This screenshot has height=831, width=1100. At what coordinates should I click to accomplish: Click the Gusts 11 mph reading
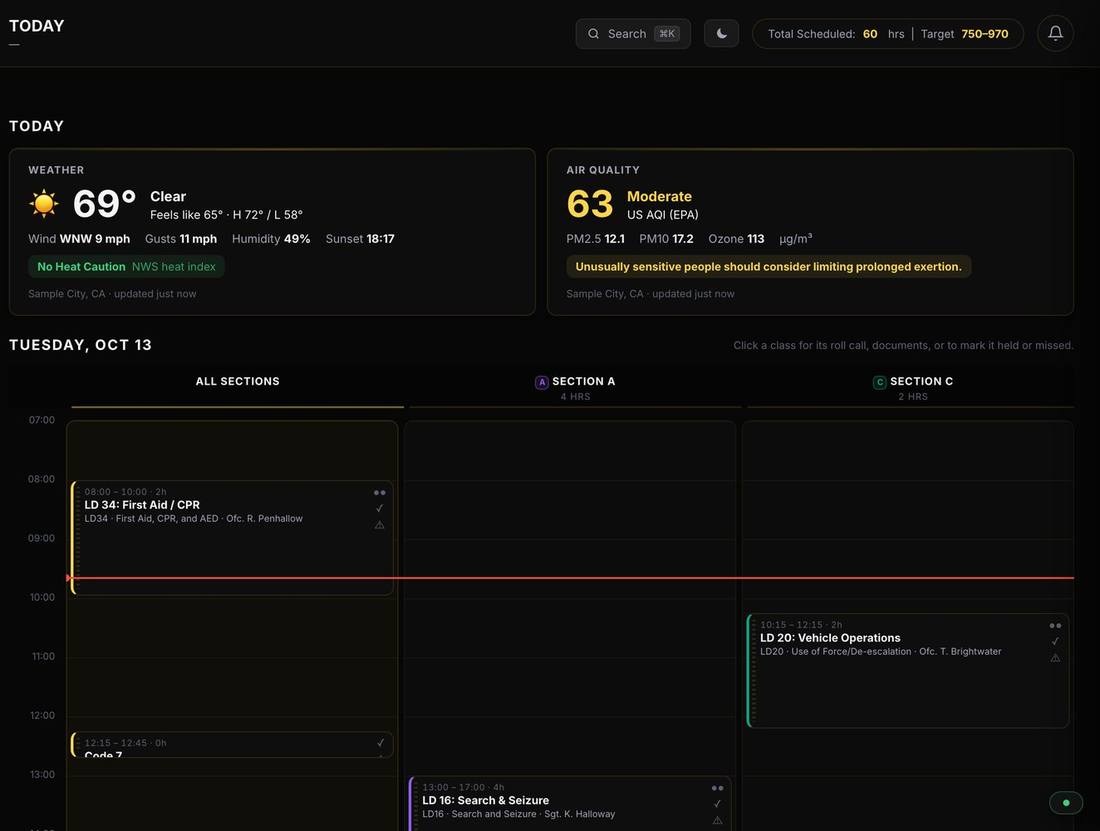pos(181,238)
